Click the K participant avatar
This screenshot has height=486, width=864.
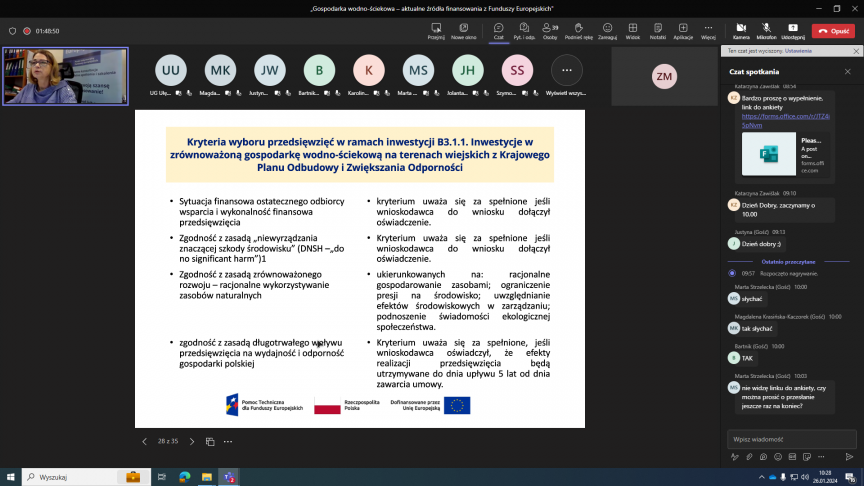coord(369,71)
